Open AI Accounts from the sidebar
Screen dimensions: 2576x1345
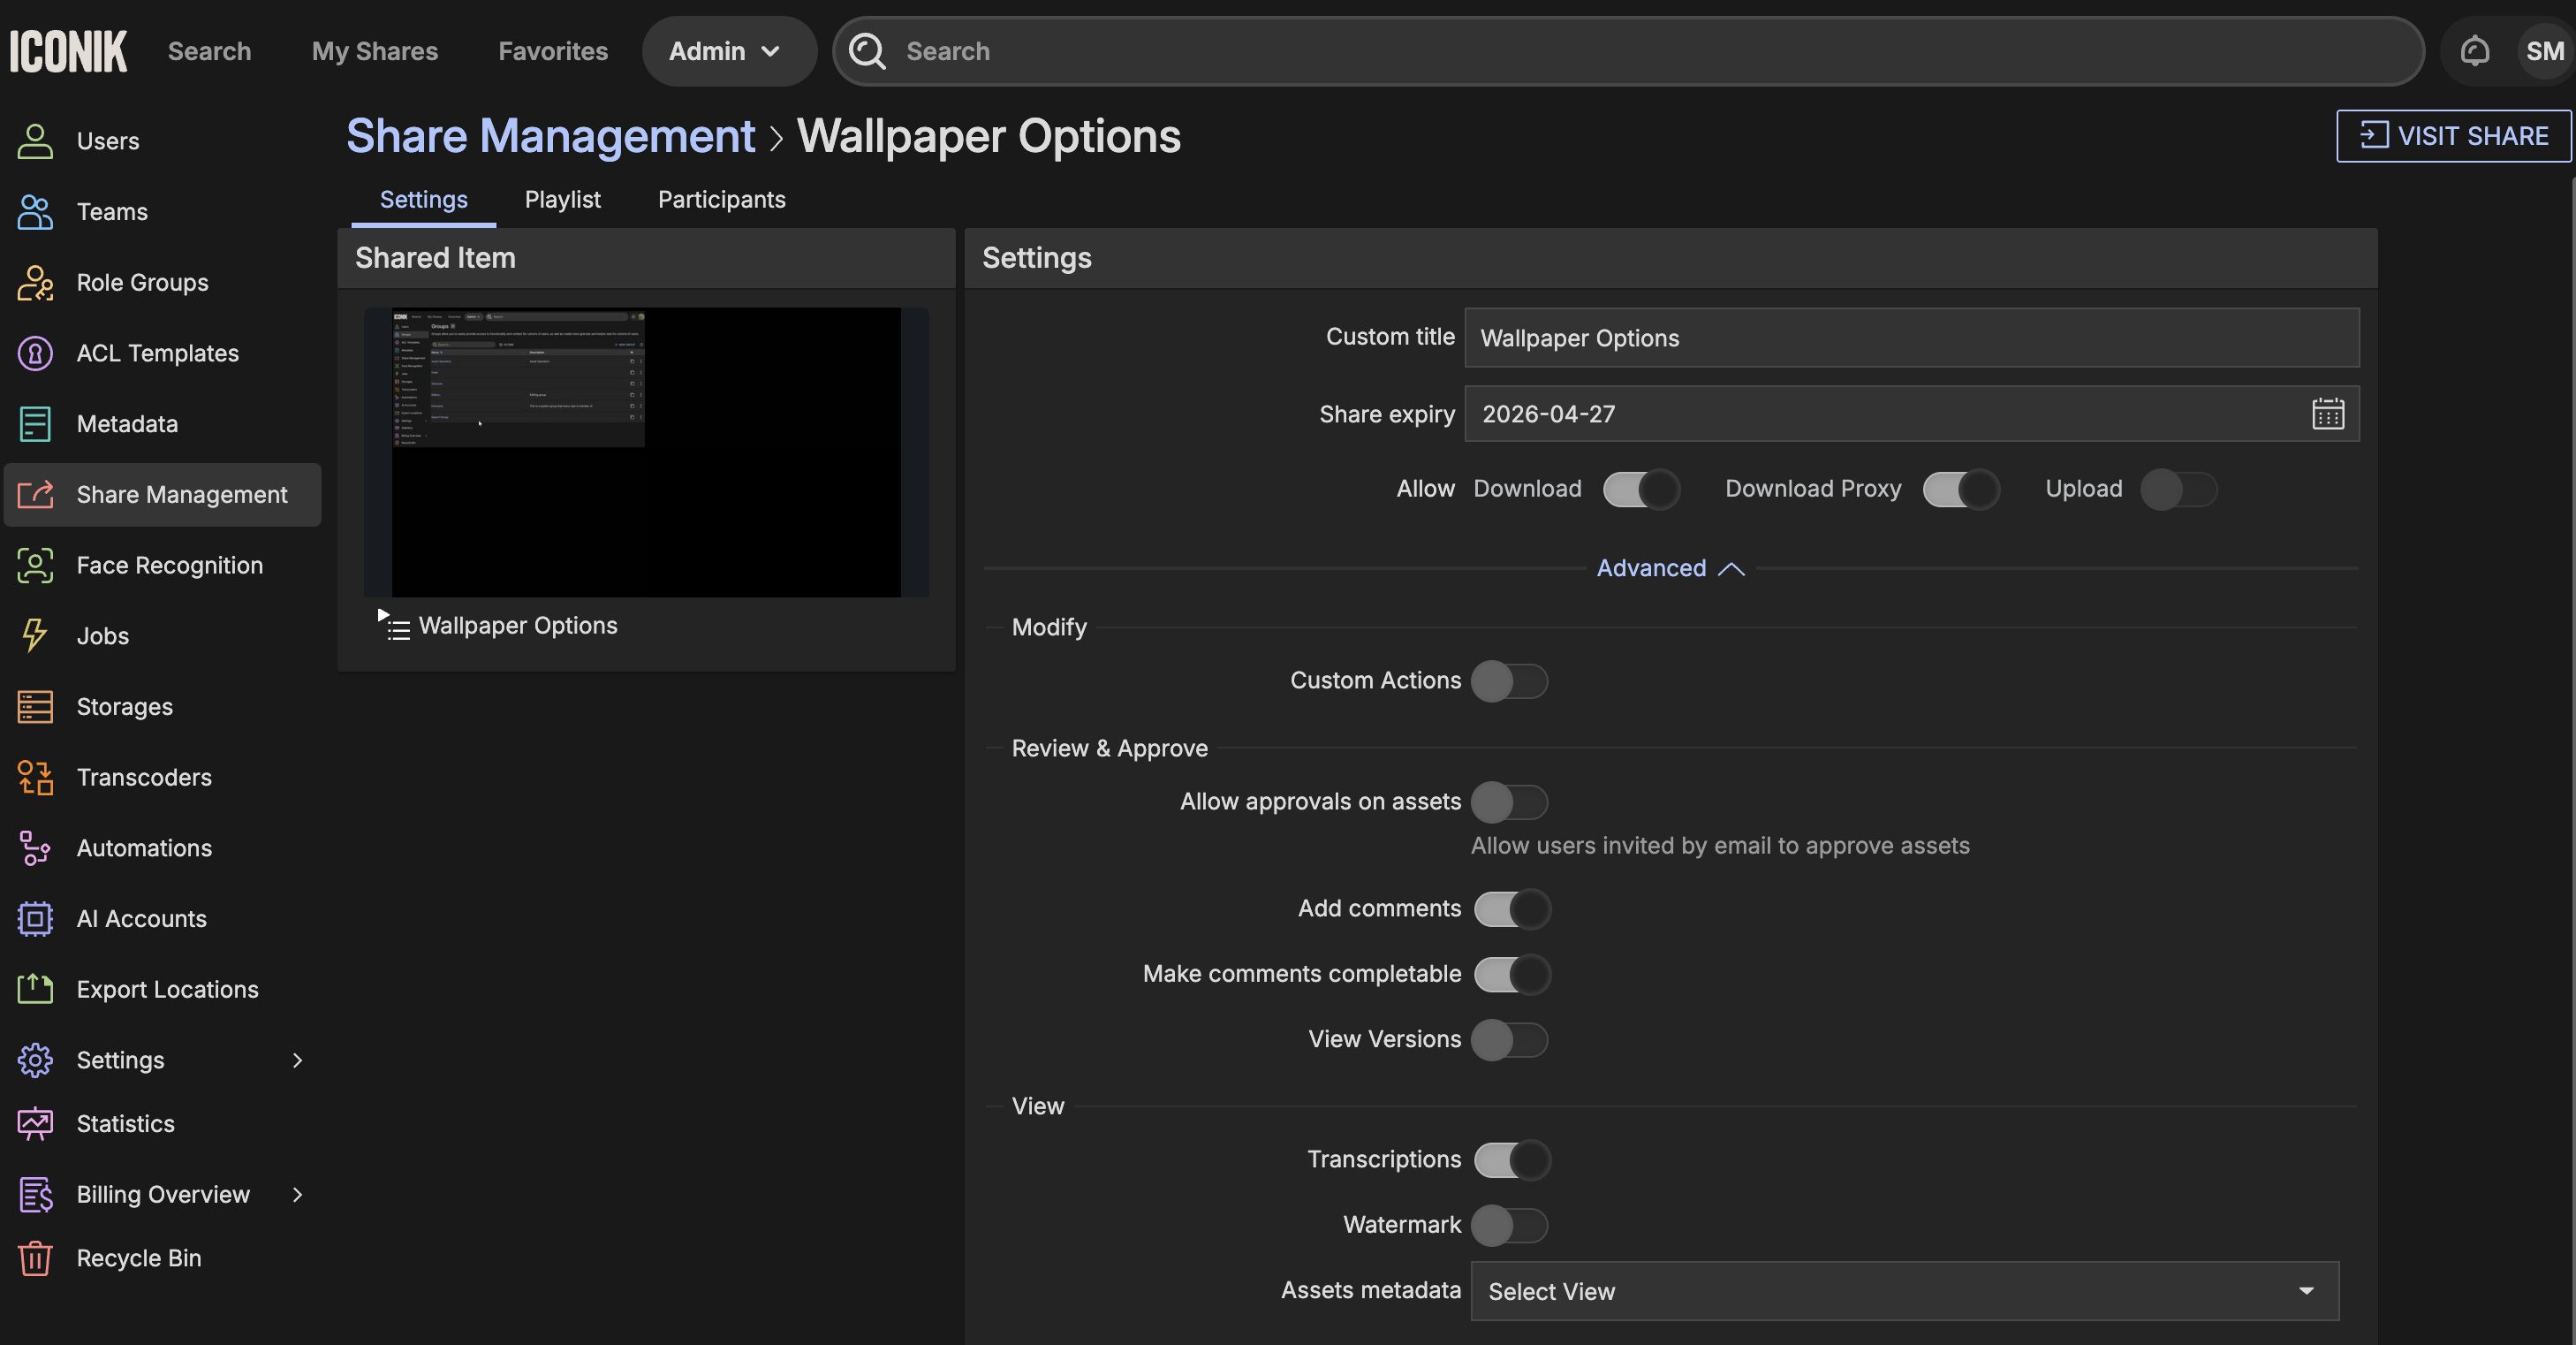[141, 918]
